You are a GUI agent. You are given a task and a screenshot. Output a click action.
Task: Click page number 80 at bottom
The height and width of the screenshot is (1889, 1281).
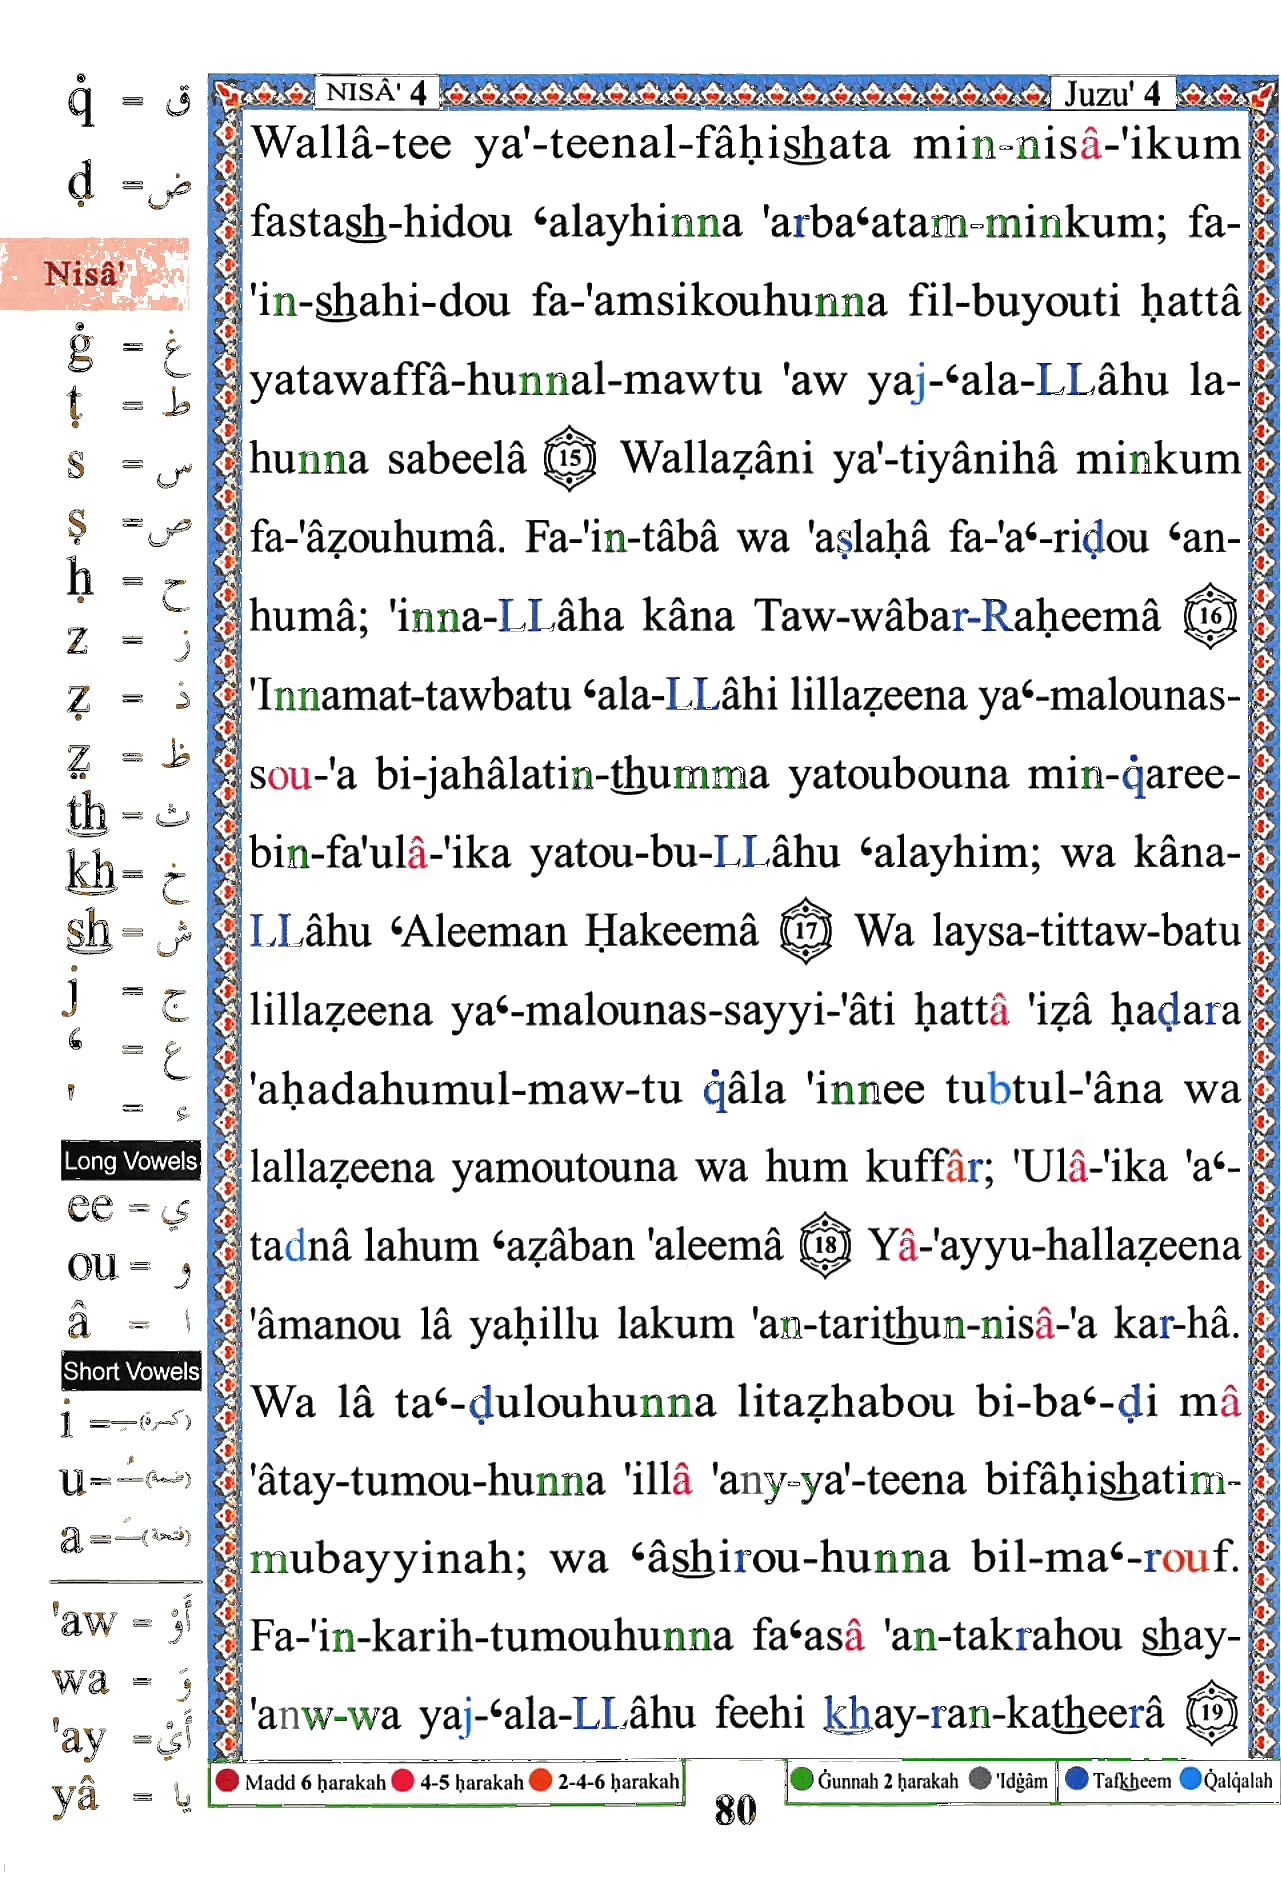pos(736,1811)
